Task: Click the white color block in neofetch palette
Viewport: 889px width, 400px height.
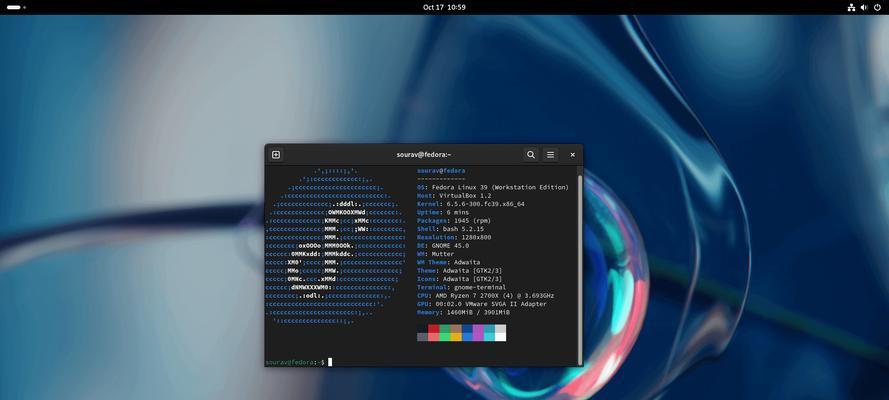Action: click(x=501, y=337)
